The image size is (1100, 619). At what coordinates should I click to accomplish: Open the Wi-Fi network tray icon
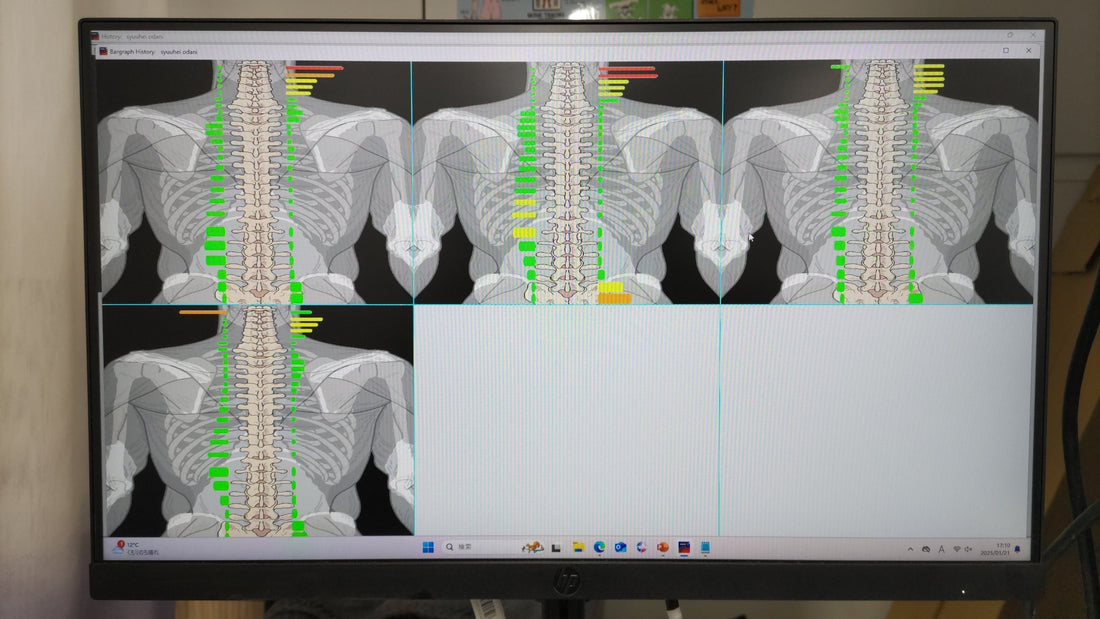(957, 549)
